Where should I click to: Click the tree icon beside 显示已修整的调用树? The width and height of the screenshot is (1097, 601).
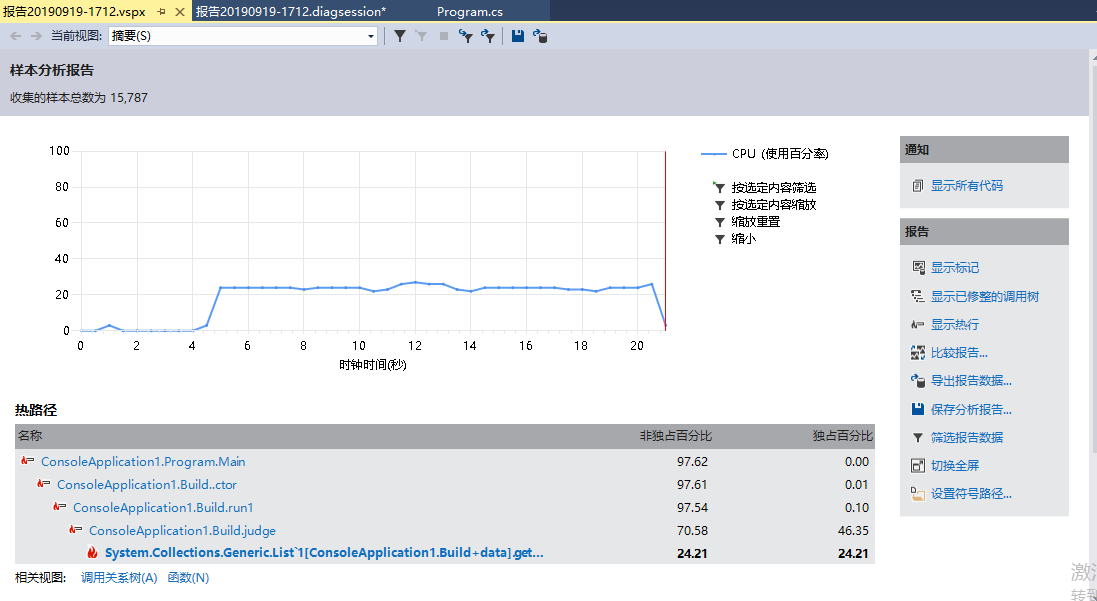tap(918, 296)
